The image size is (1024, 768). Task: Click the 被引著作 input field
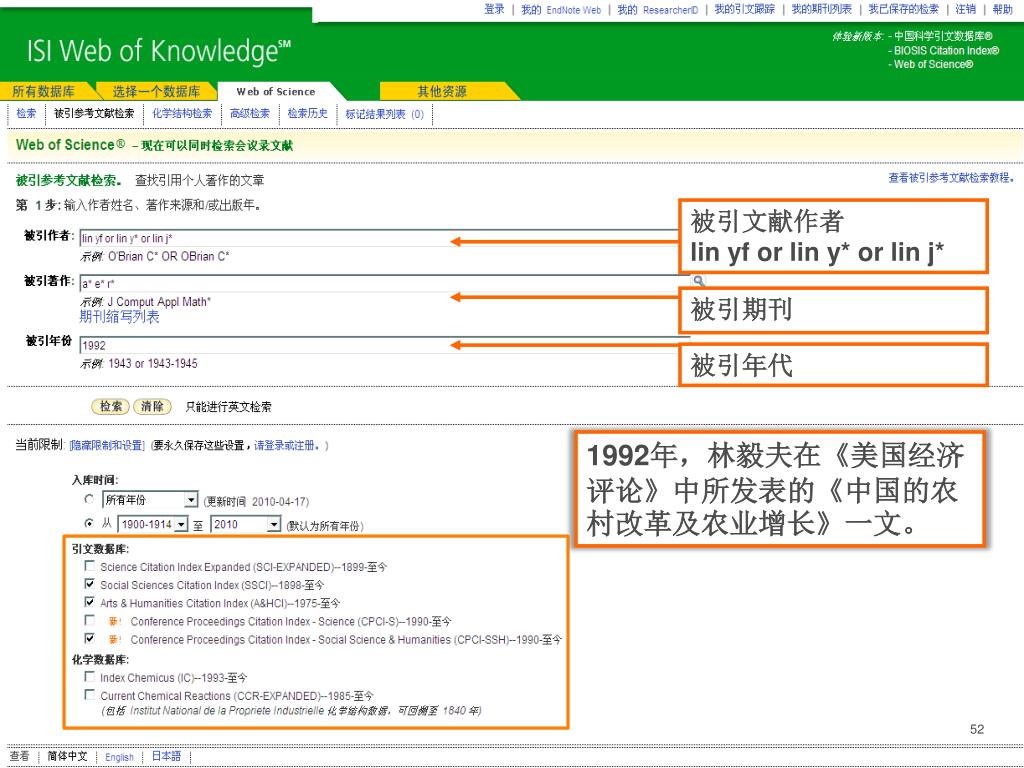click(x=385, y=283)
